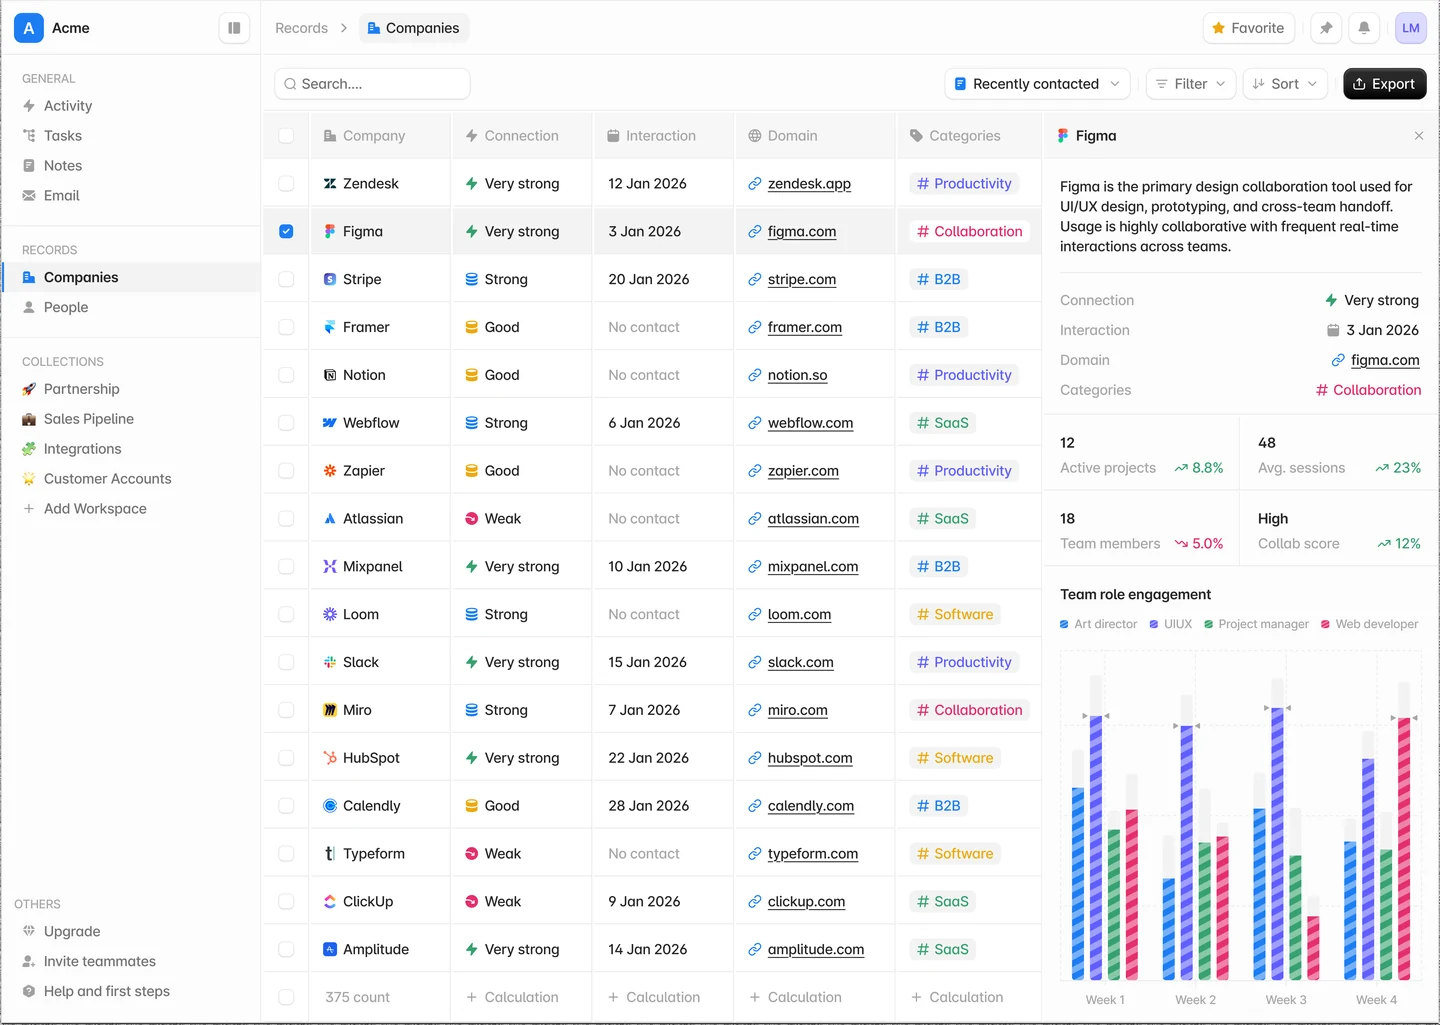Close the Figma details panel
This screenshot has height=1025, width=1440.
pos(1419,136)
